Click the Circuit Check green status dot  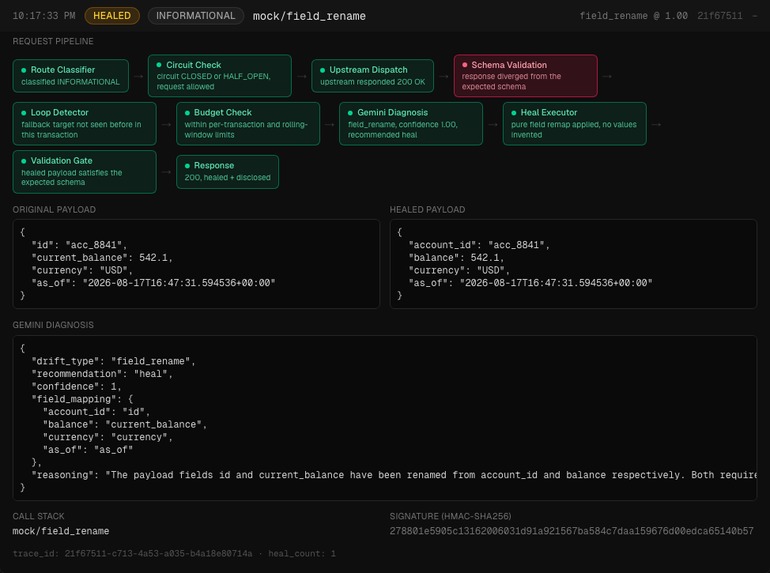coord(159,65)
